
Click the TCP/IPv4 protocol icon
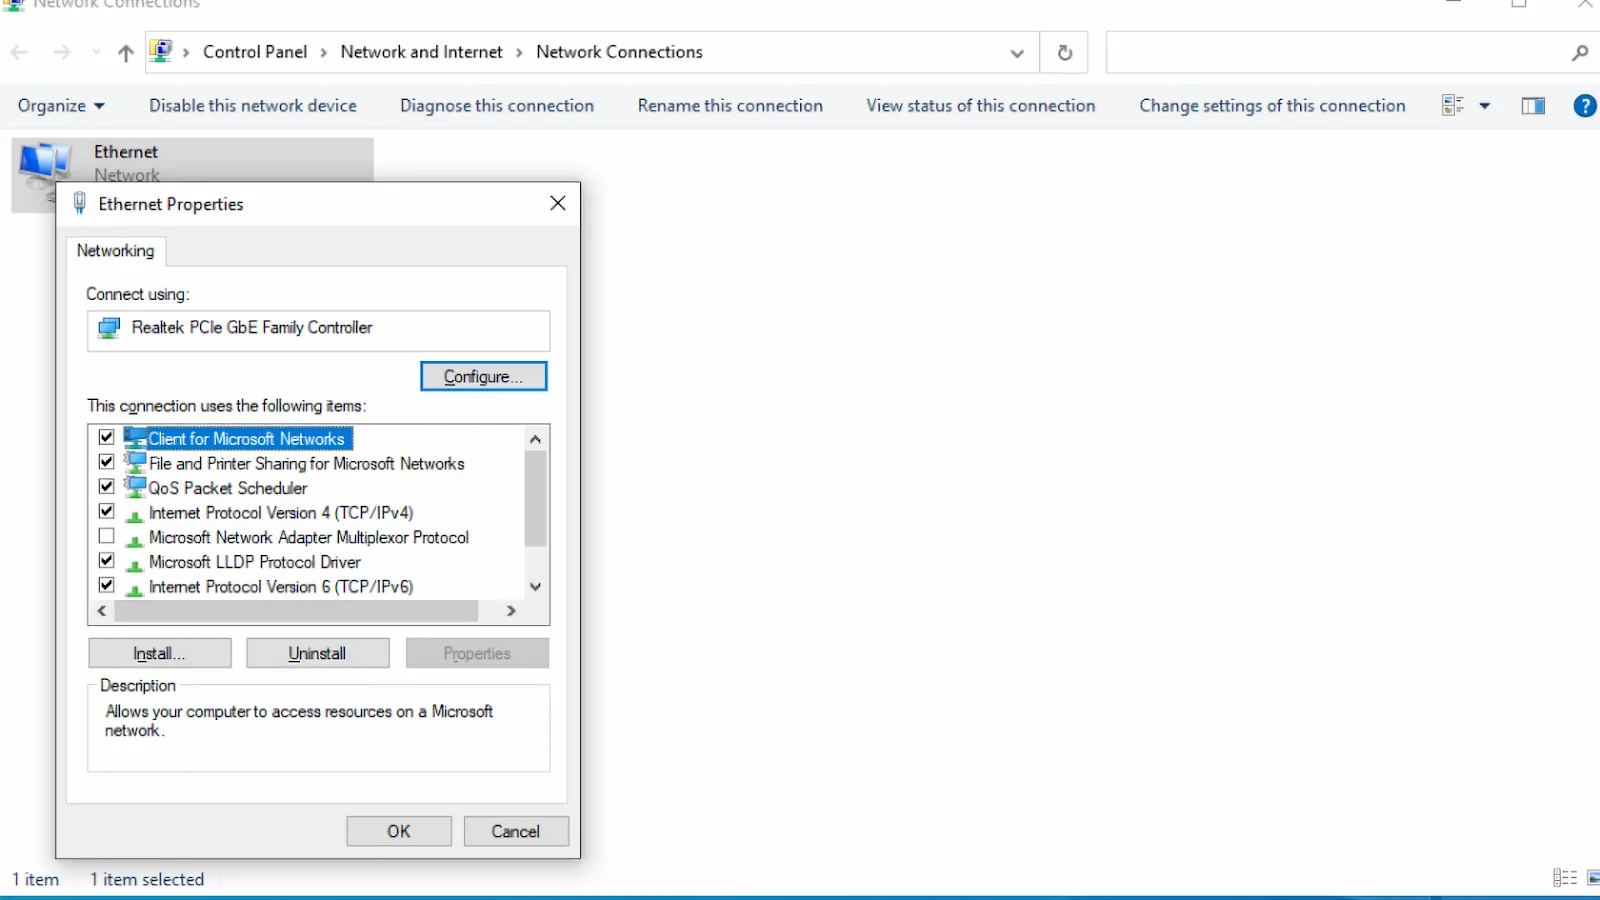135,516
